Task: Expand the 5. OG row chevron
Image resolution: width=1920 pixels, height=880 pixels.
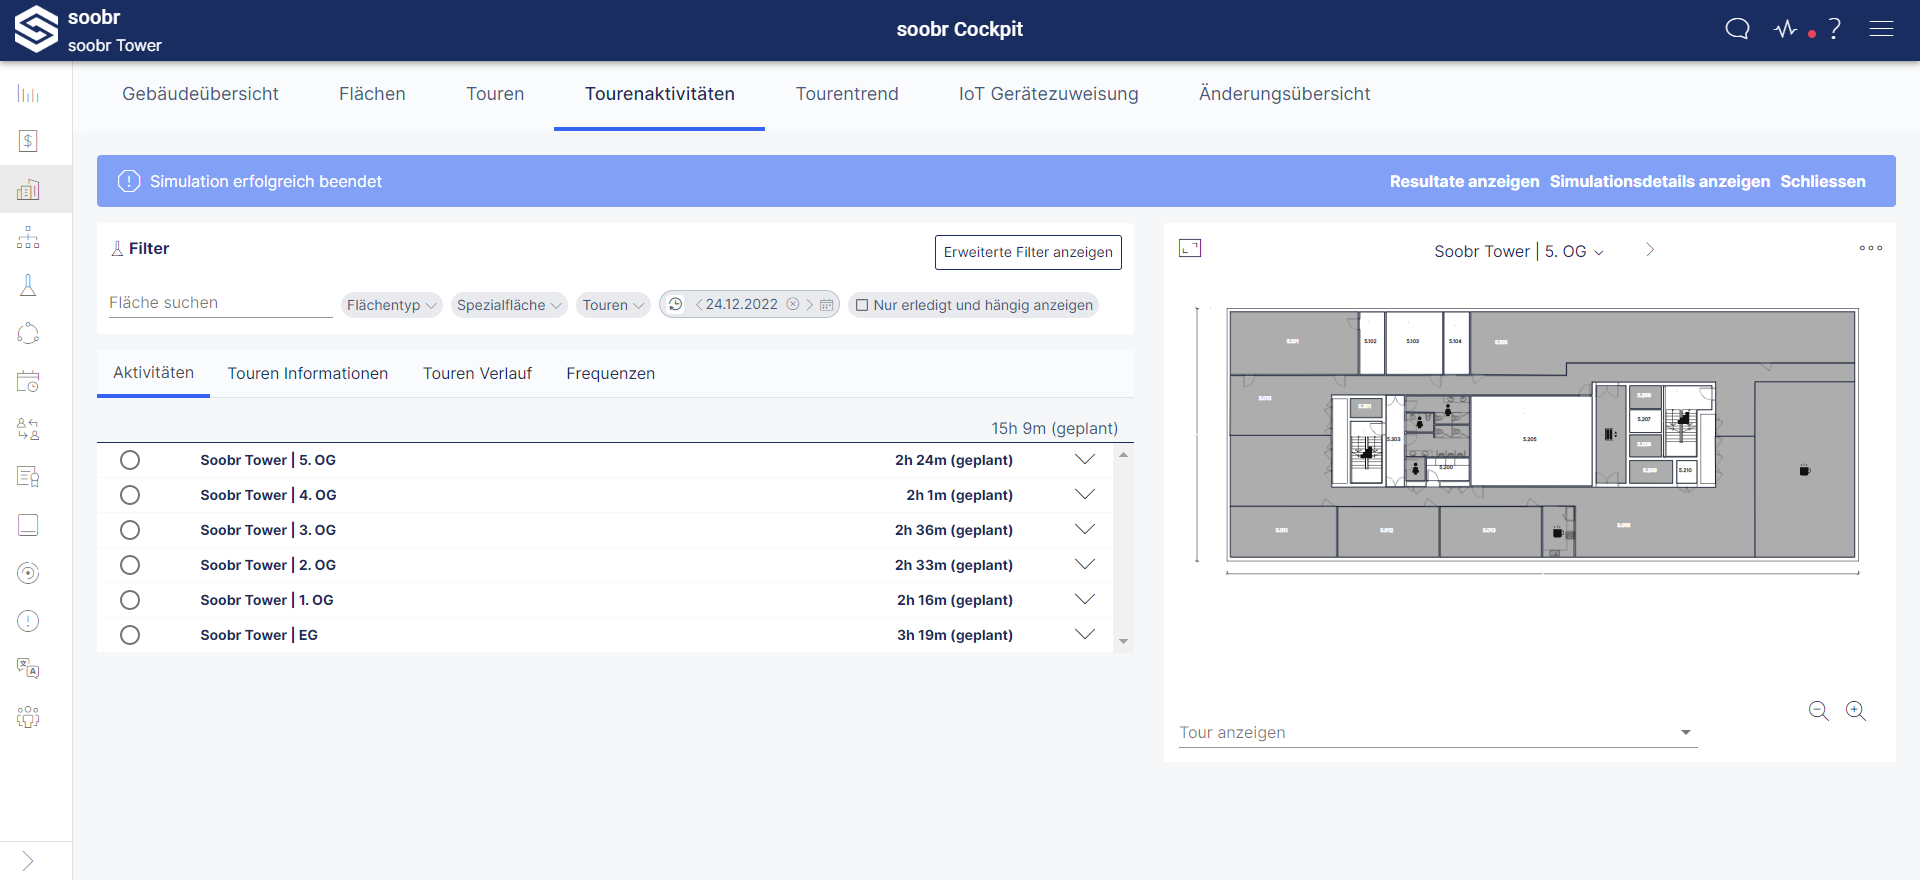Action: click(1085, 460)
